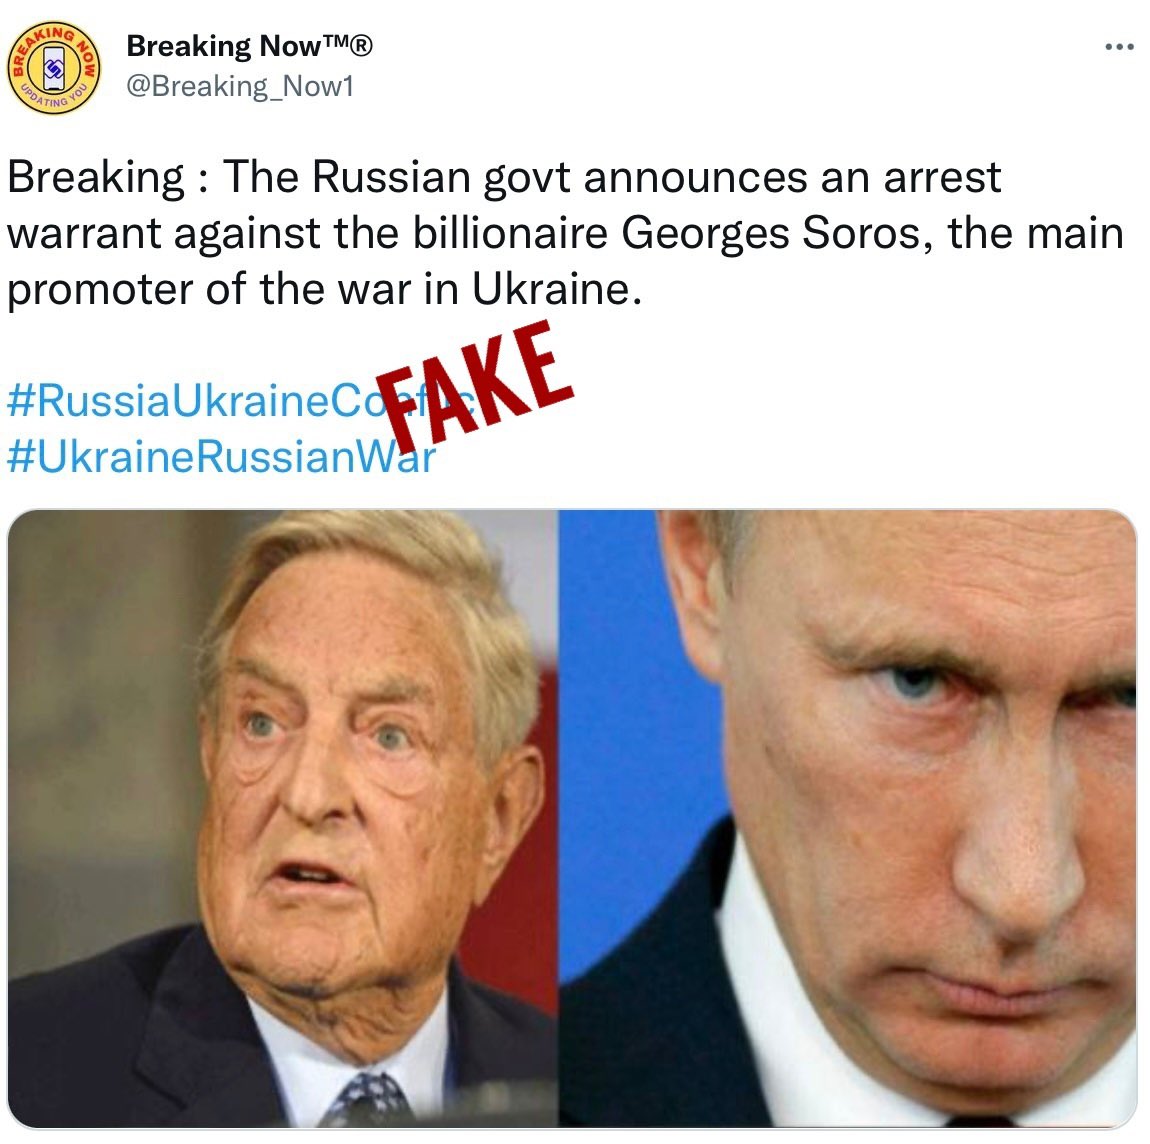
Task: Click the Breaking Now circular profile avatar
Action: tap(54, 67)
